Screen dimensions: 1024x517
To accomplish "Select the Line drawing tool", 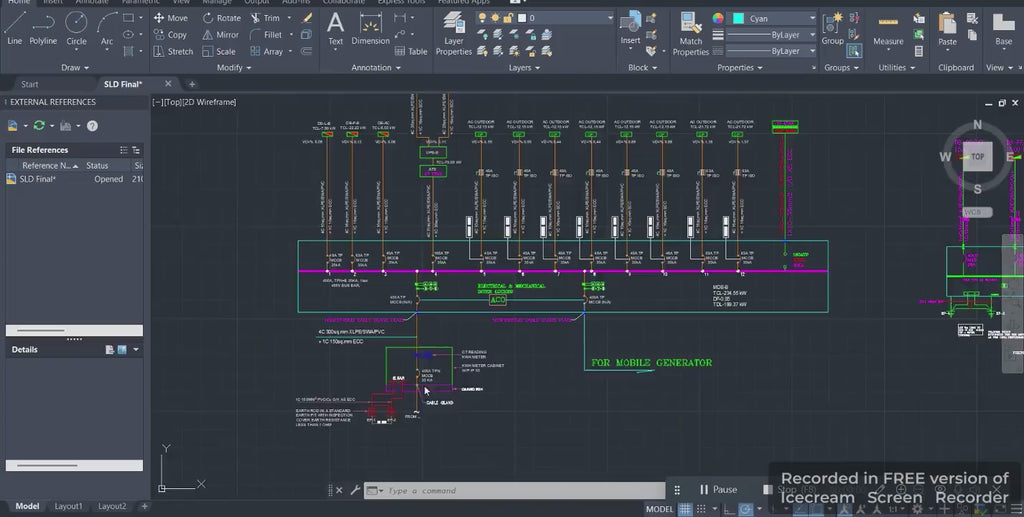I will (14, 27).
